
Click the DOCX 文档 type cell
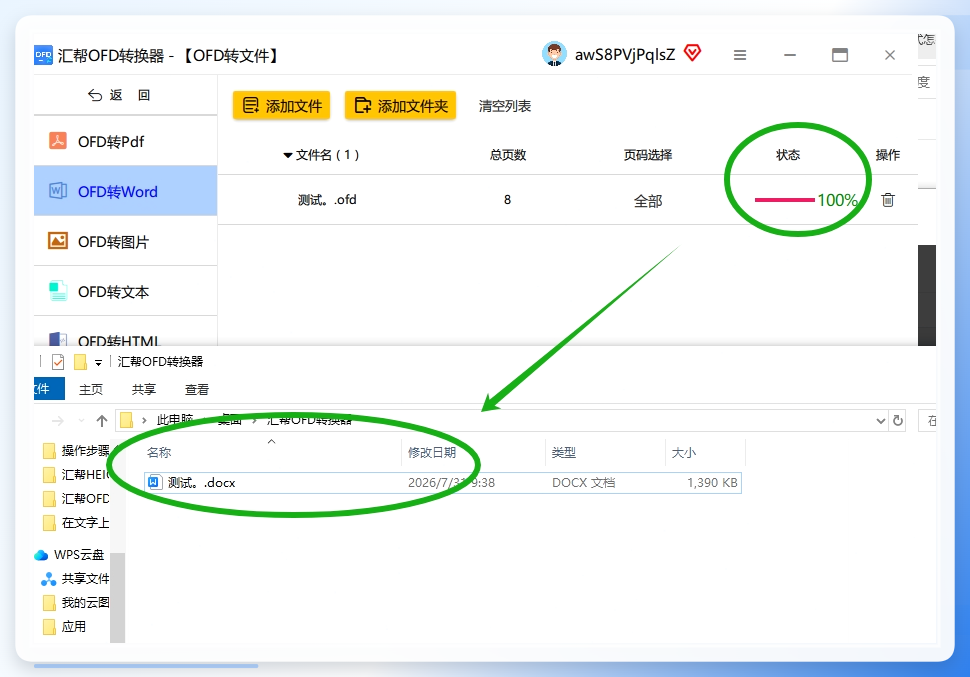(x=583, y=483)
